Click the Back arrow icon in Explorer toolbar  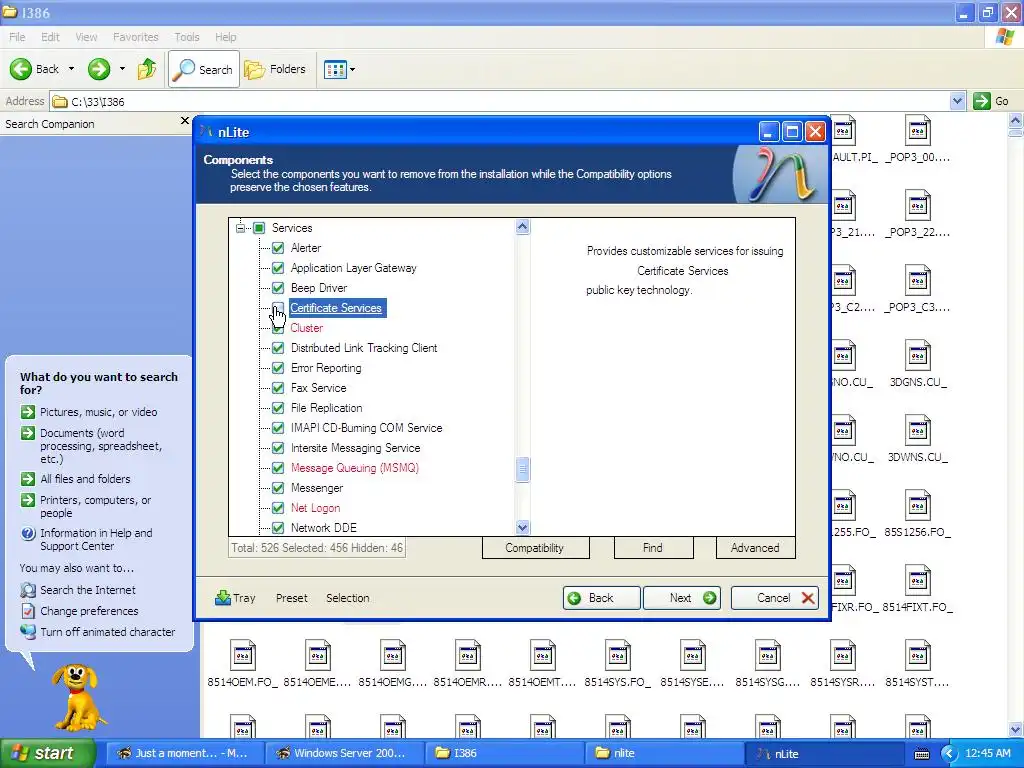coord(21,69)
